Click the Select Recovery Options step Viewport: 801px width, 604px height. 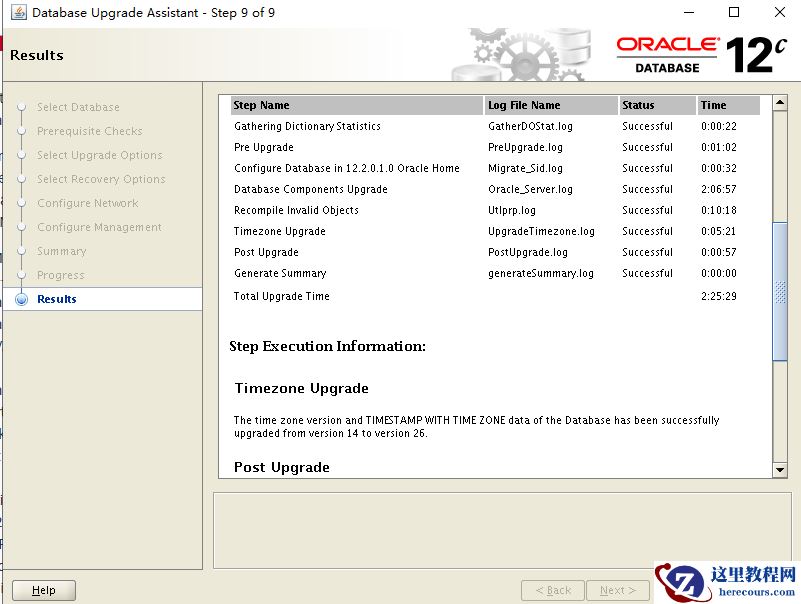[x=101, y=179]
